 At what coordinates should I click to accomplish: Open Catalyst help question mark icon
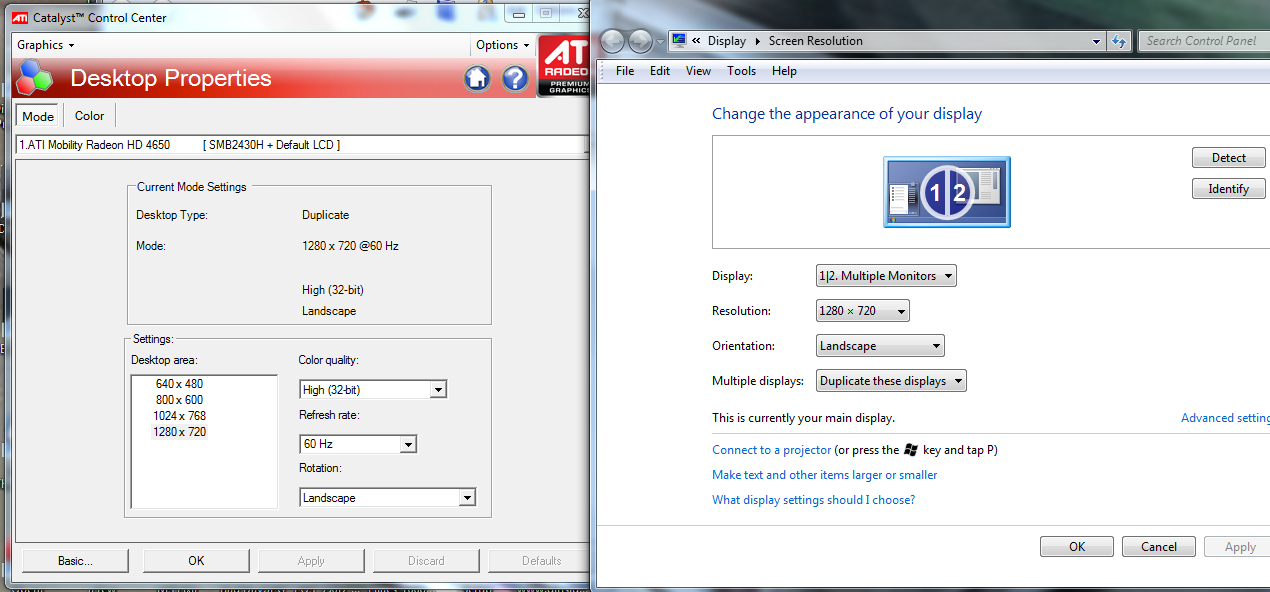pyautogui.click(x=515, y=78)
